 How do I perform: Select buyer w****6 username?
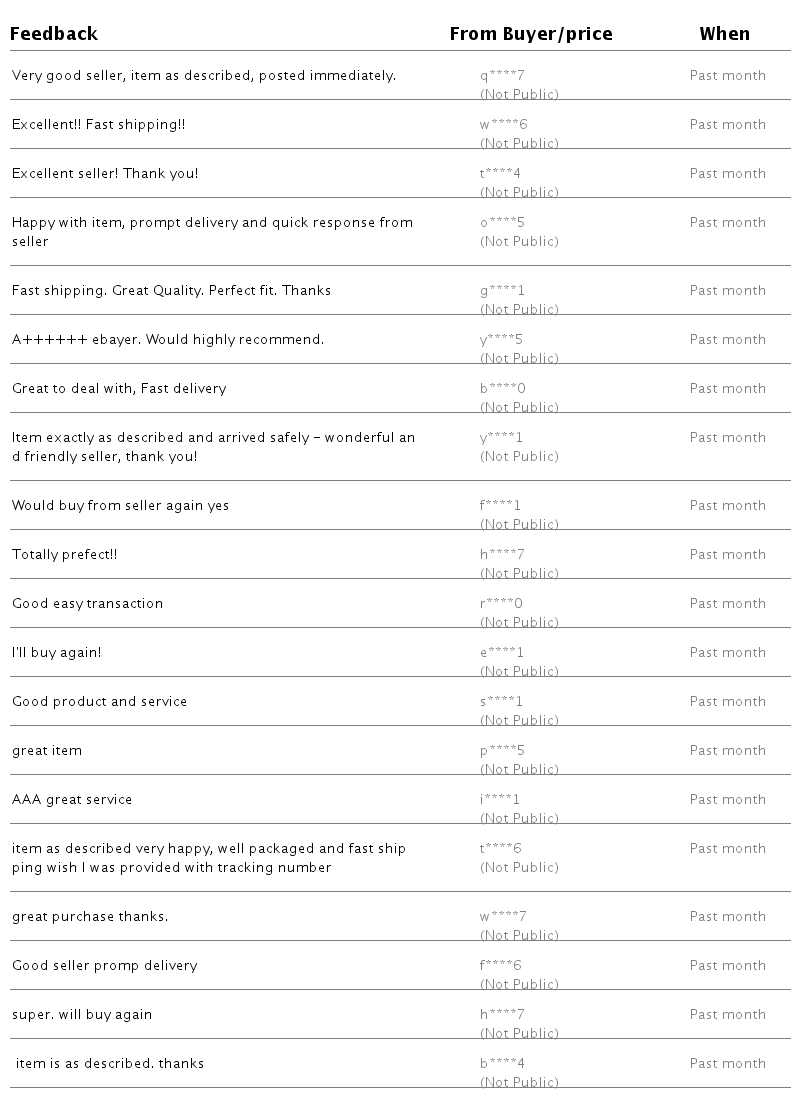(503, 124)
